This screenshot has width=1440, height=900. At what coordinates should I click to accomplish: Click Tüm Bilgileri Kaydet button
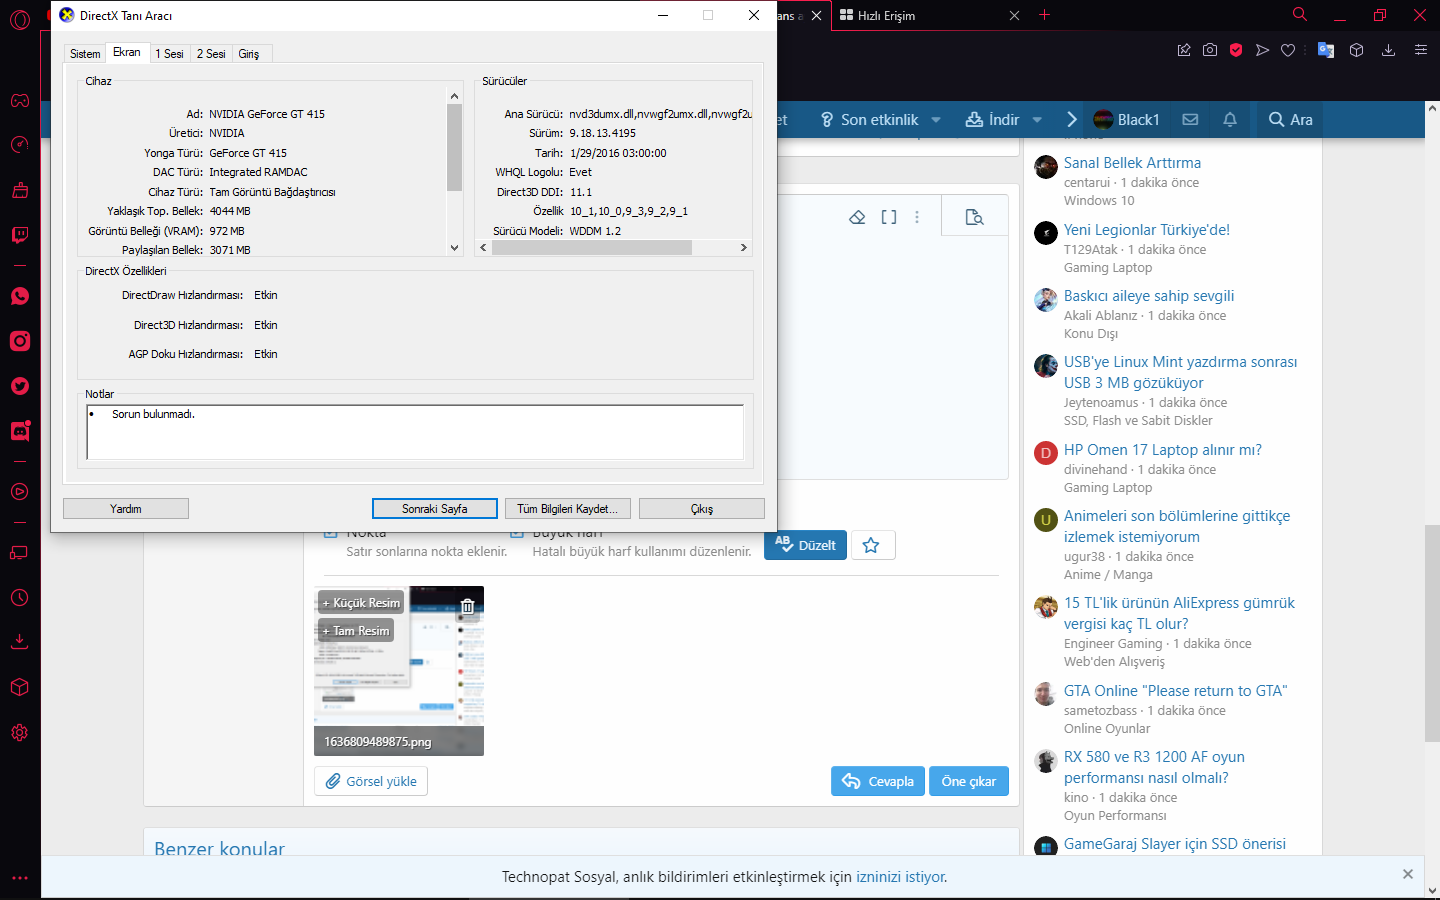tap(568, 509)
